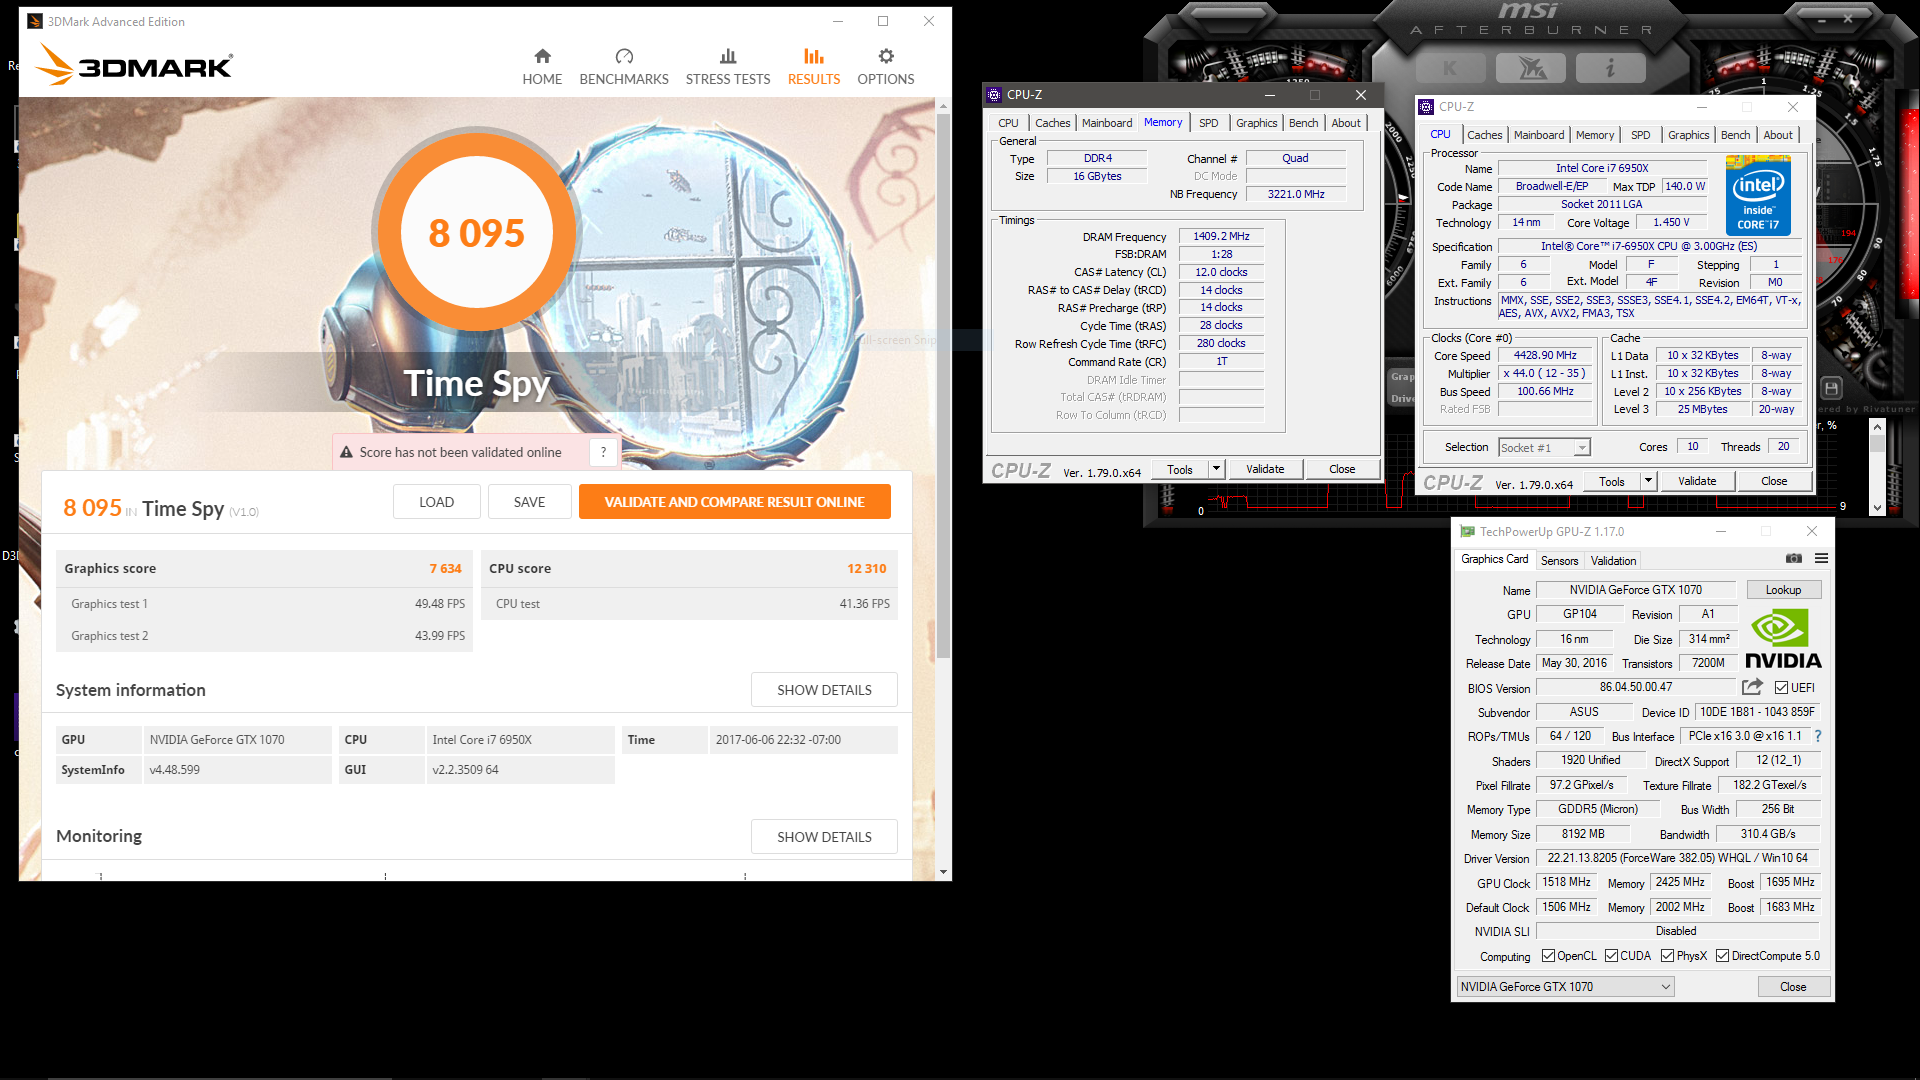Show System information details
1920x1080 pixels.
point(824,690)
